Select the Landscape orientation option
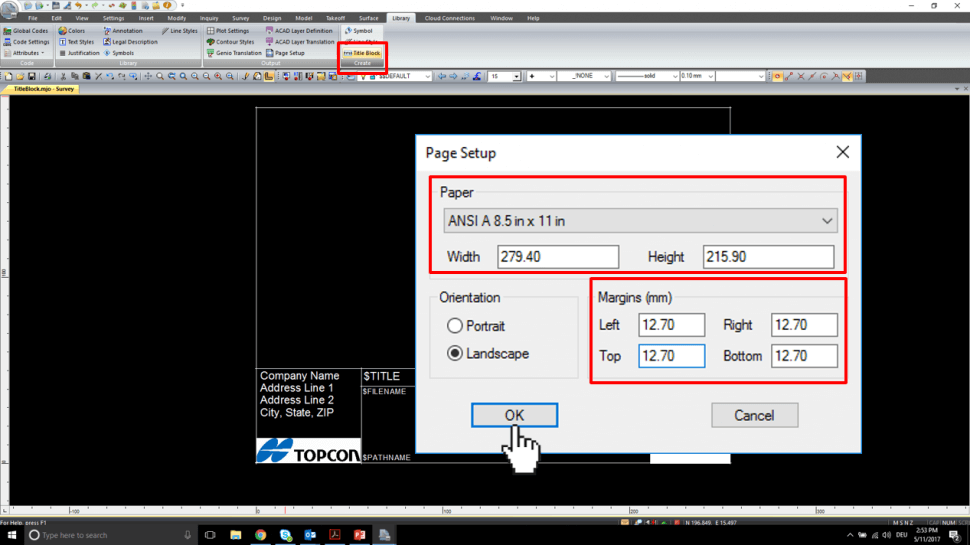Image resolution: width=970 pixels, height=545 pixels. 455,353
